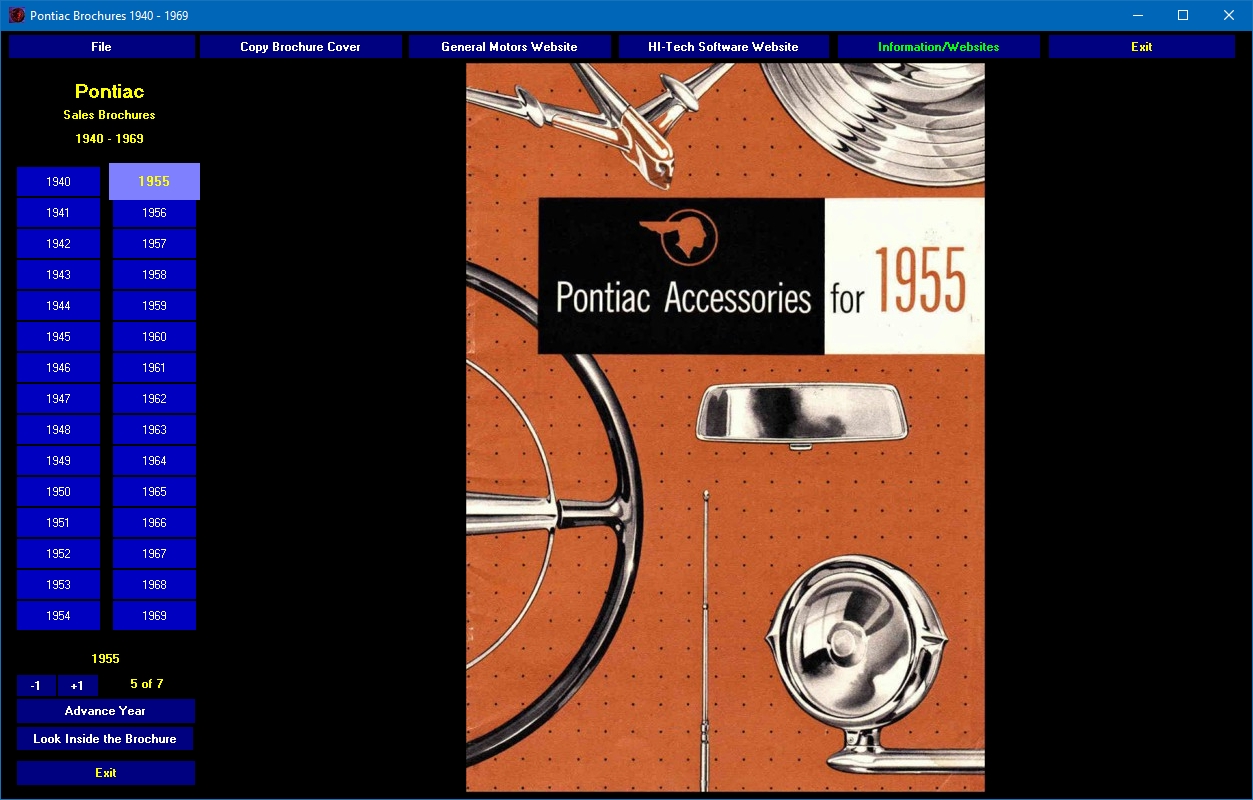
Task: Click Exit in the top menu bar
Action: [1141, 47]
